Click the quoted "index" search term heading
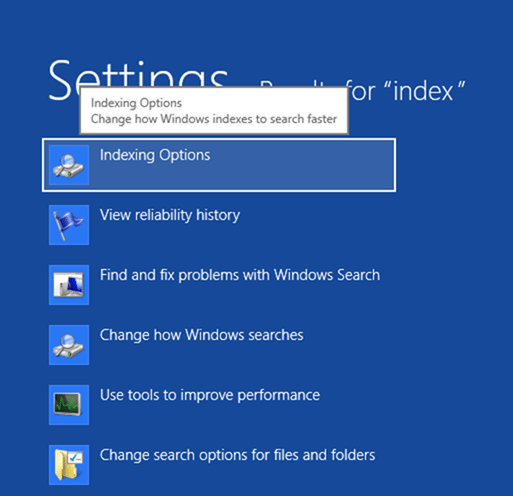 pos(424,91)
